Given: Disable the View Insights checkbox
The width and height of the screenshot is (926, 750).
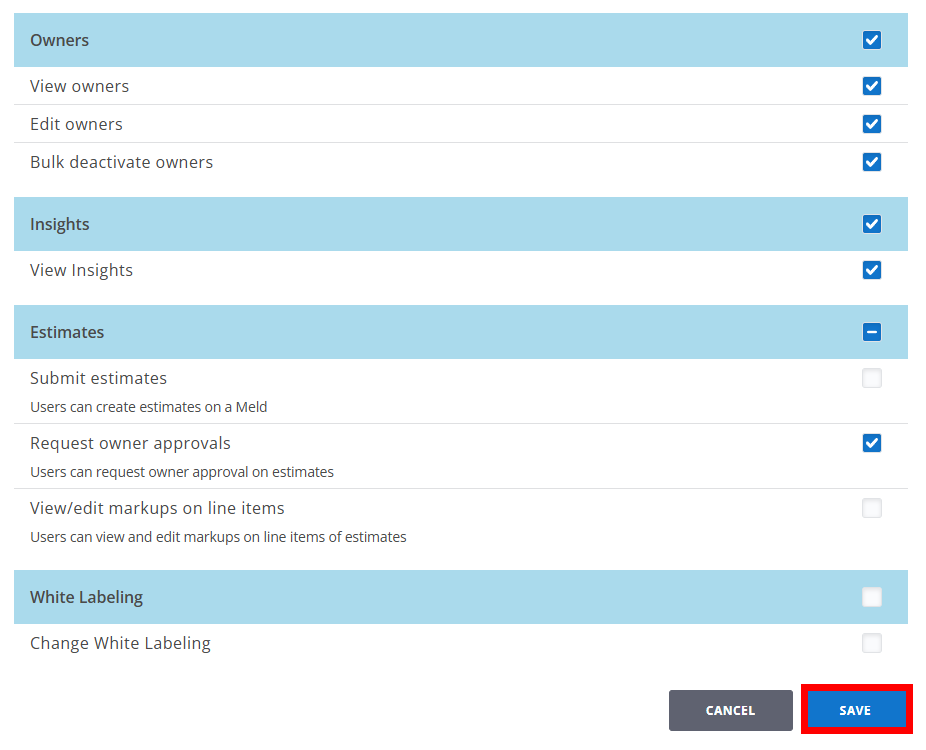Looking at the screenshot, I should 871,270.
